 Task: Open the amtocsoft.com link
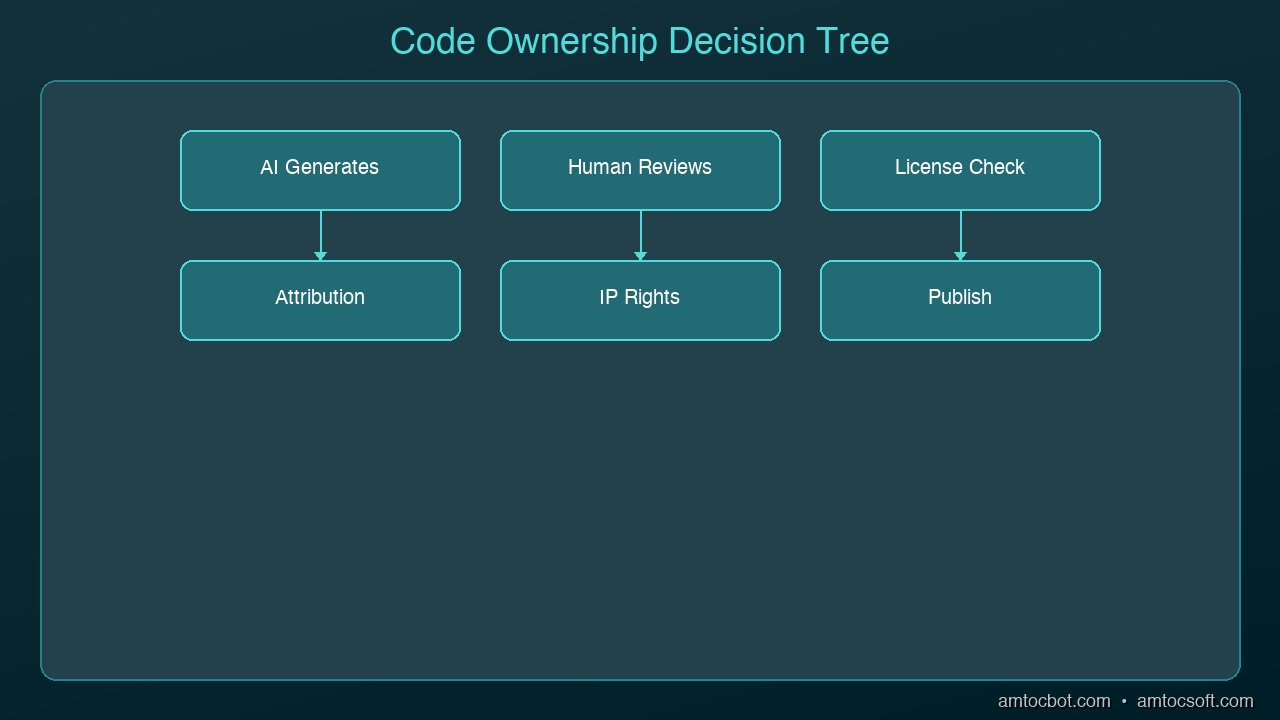pyautogui.click(x=1195, y=701)
